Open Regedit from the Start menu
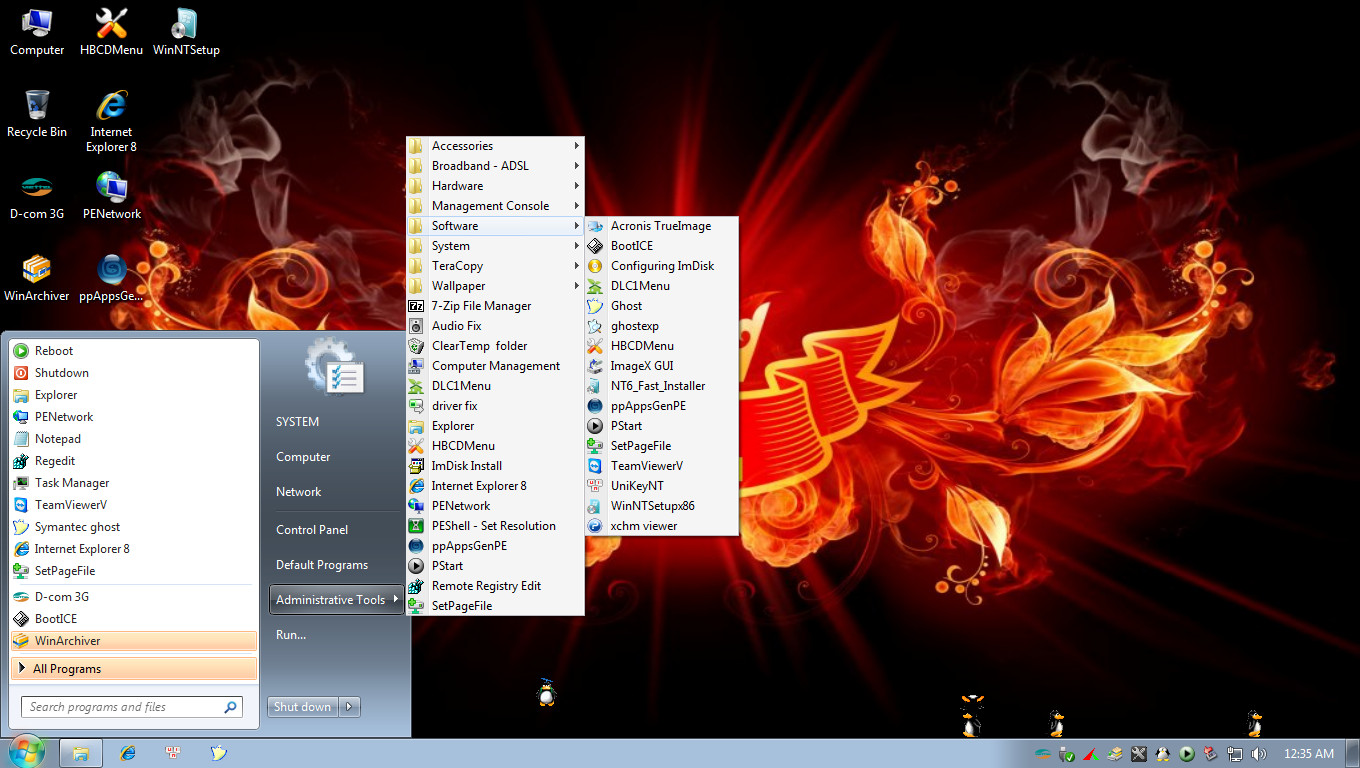Screen dimensions: 1360x768 59,460
